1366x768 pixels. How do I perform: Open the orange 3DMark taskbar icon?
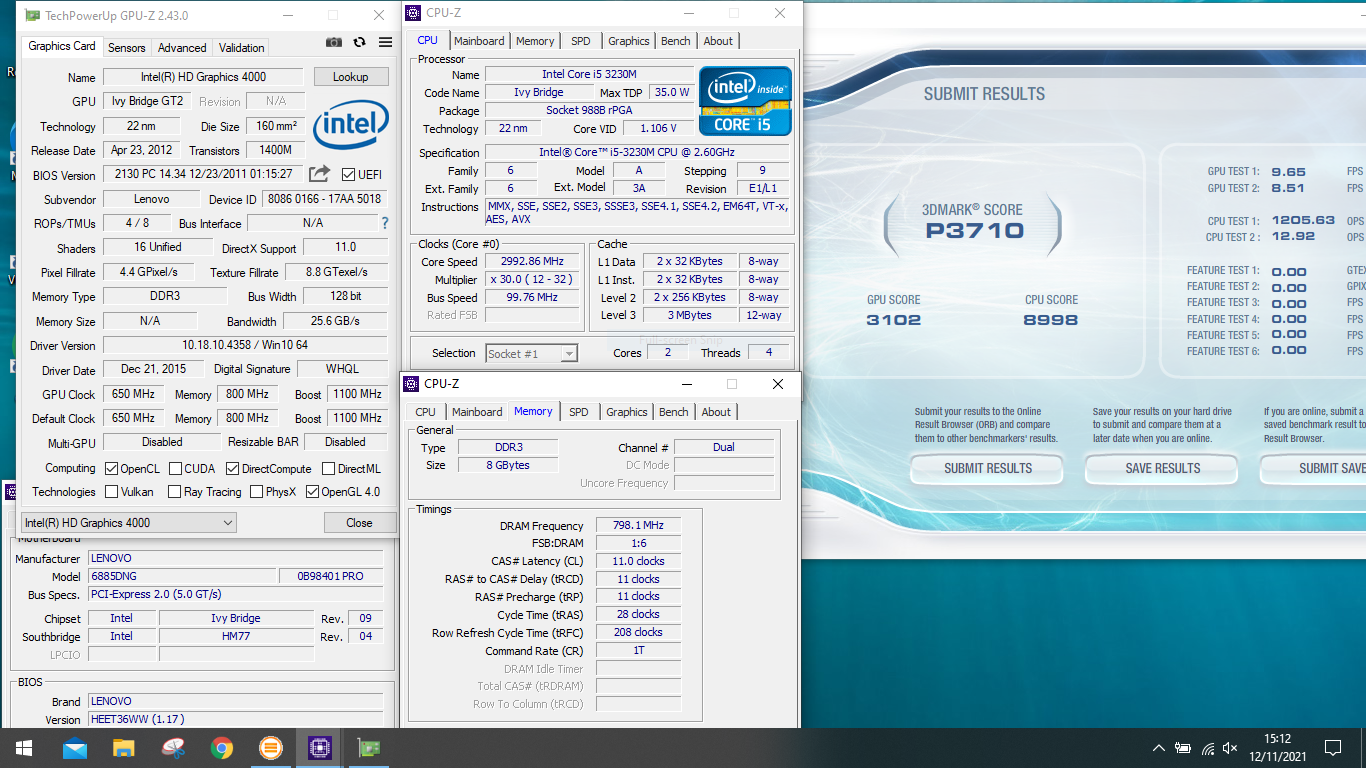pyautogui.click(x=270, y=748)
